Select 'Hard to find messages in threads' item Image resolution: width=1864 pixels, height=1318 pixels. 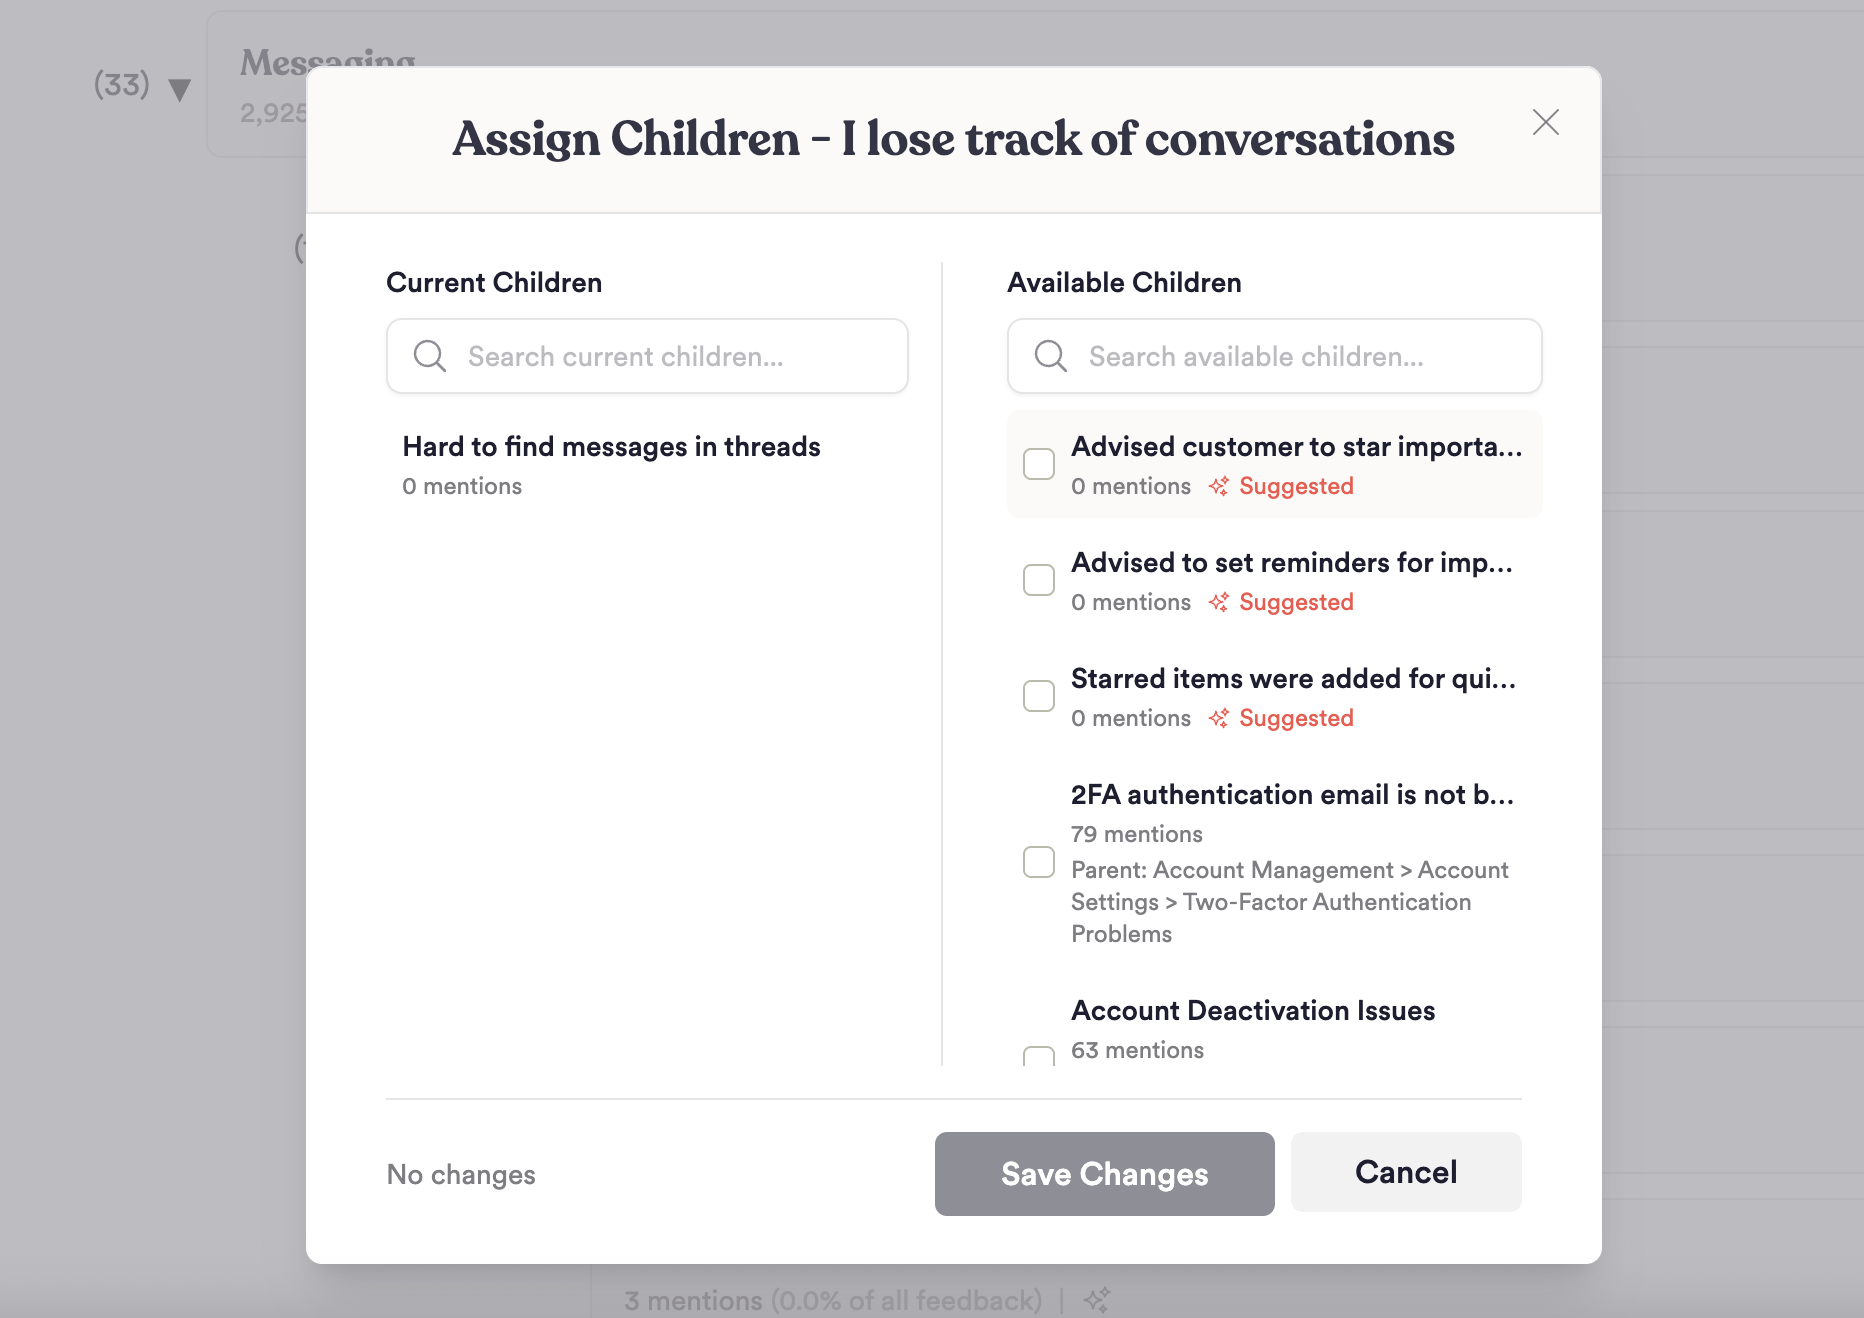[611, 447]
